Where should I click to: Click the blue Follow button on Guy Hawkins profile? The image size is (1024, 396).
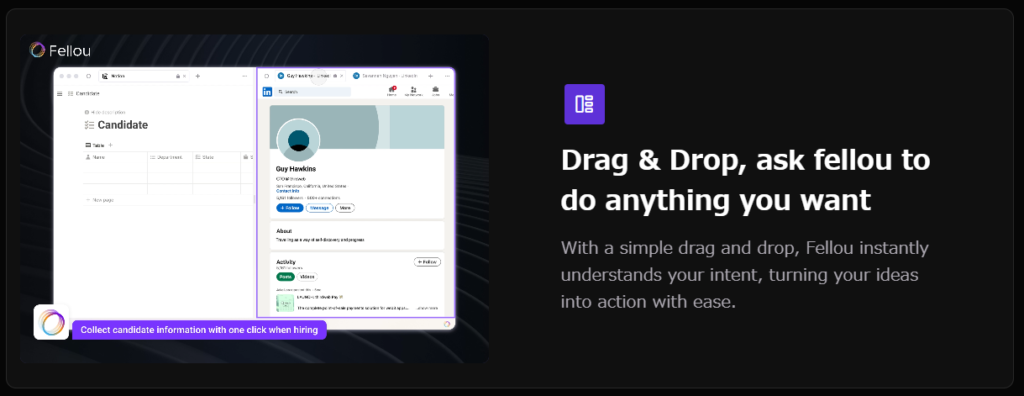(x=289, y=208)
